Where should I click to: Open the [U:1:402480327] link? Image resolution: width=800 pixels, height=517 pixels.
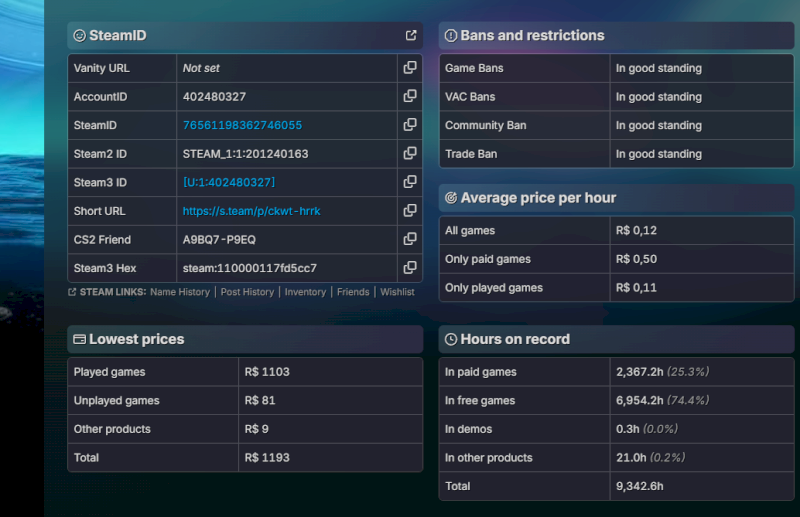[229, 182]
